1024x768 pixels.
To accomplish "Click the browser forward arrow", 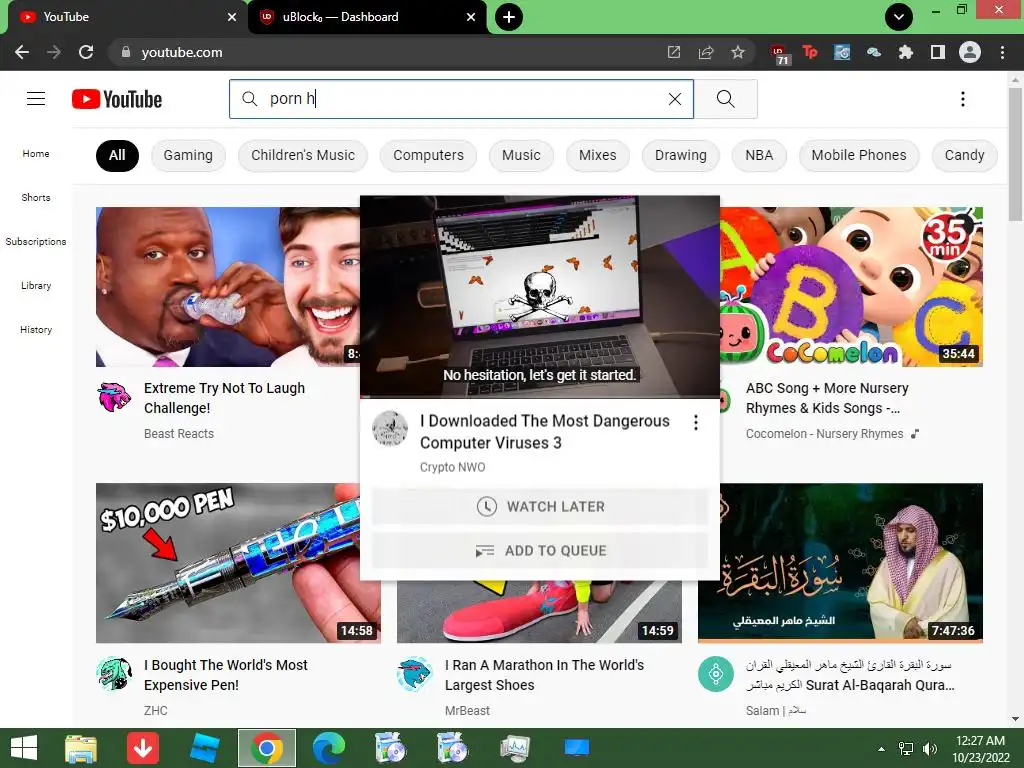I will click(x=54, y=52).
